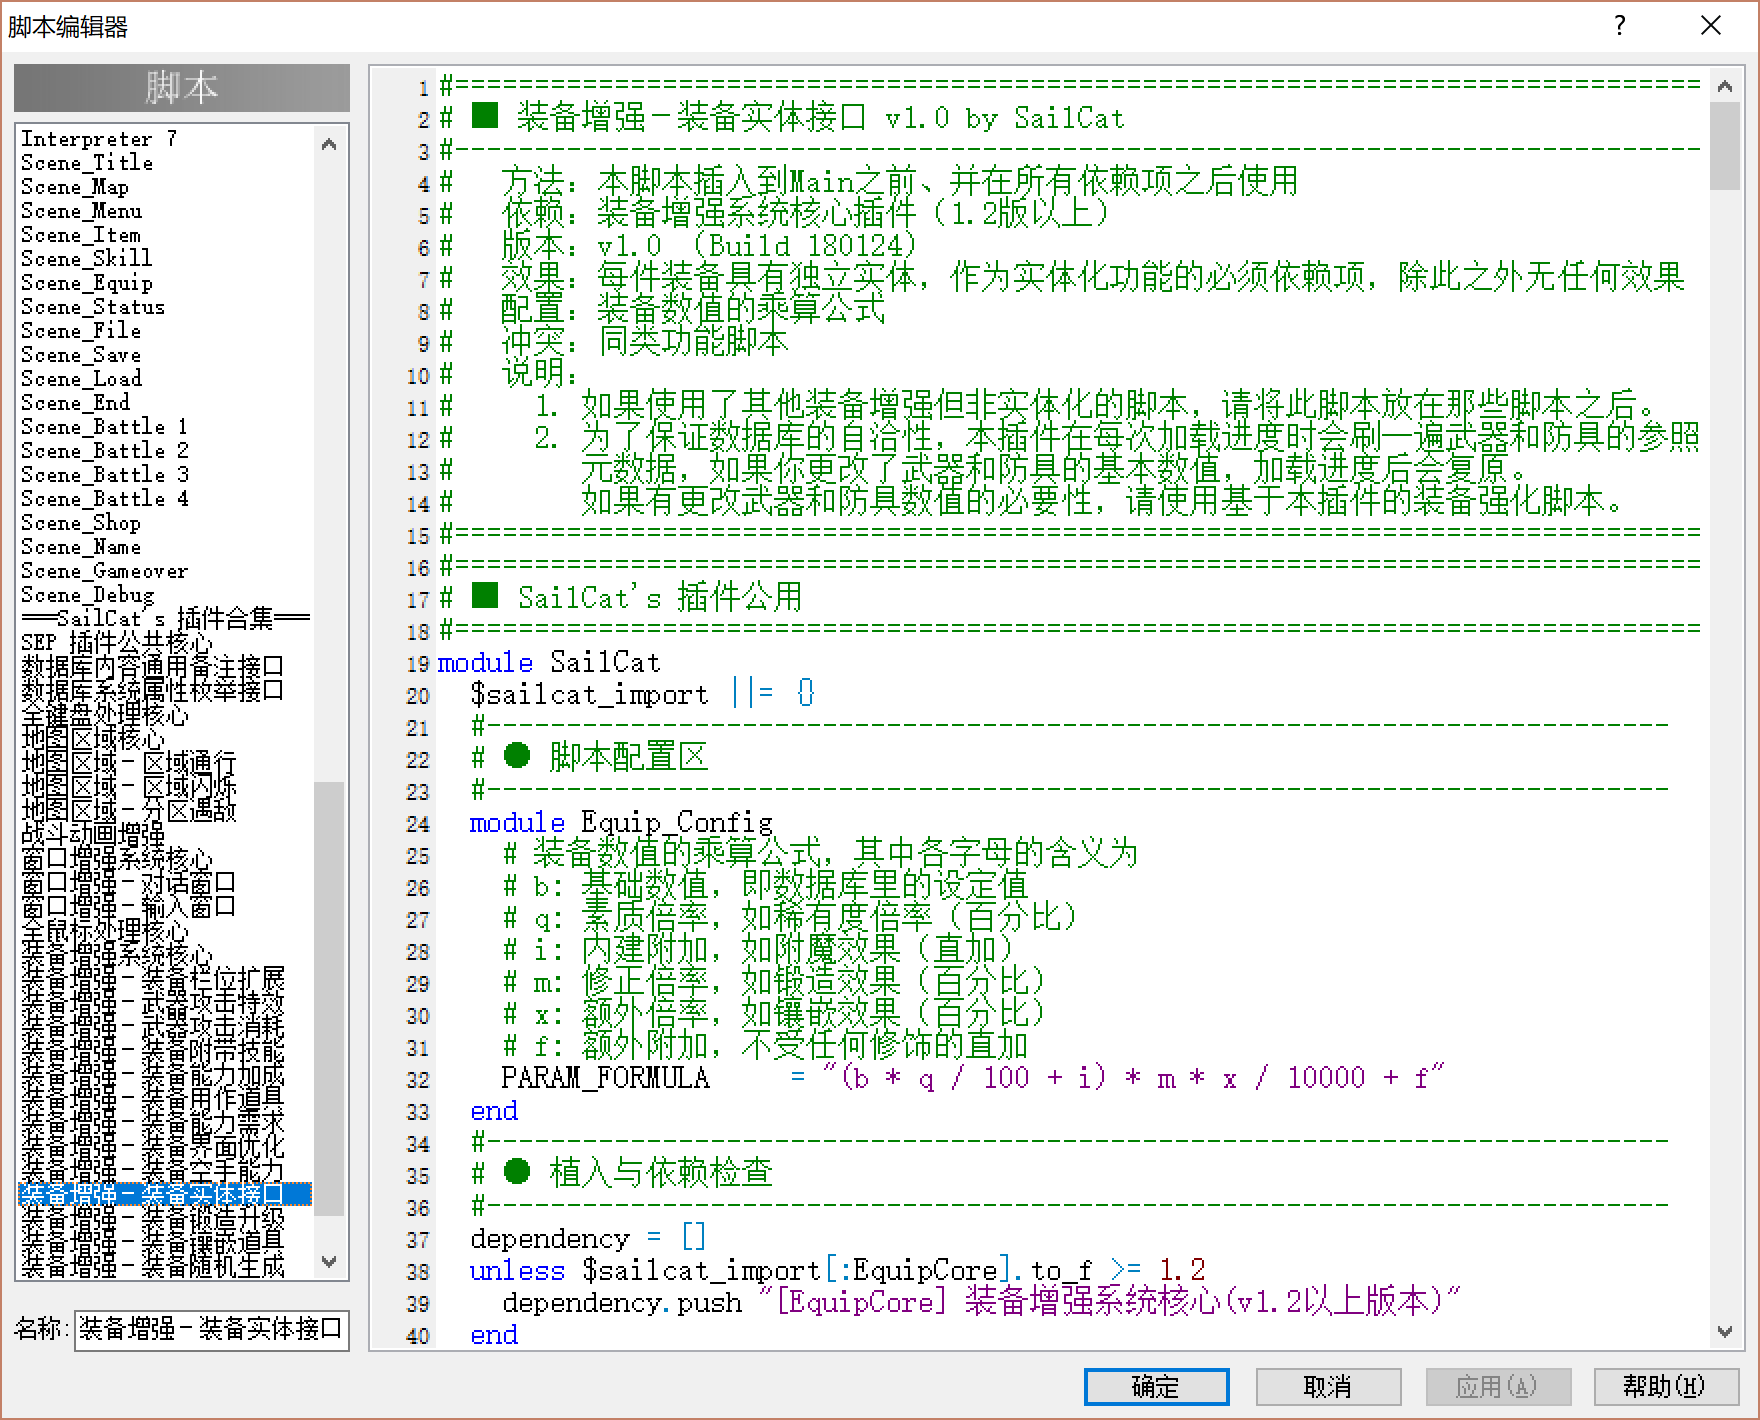Click the code editor scroll-up arrow
Viewport: 1760px width, 1420px height.
1725,87
